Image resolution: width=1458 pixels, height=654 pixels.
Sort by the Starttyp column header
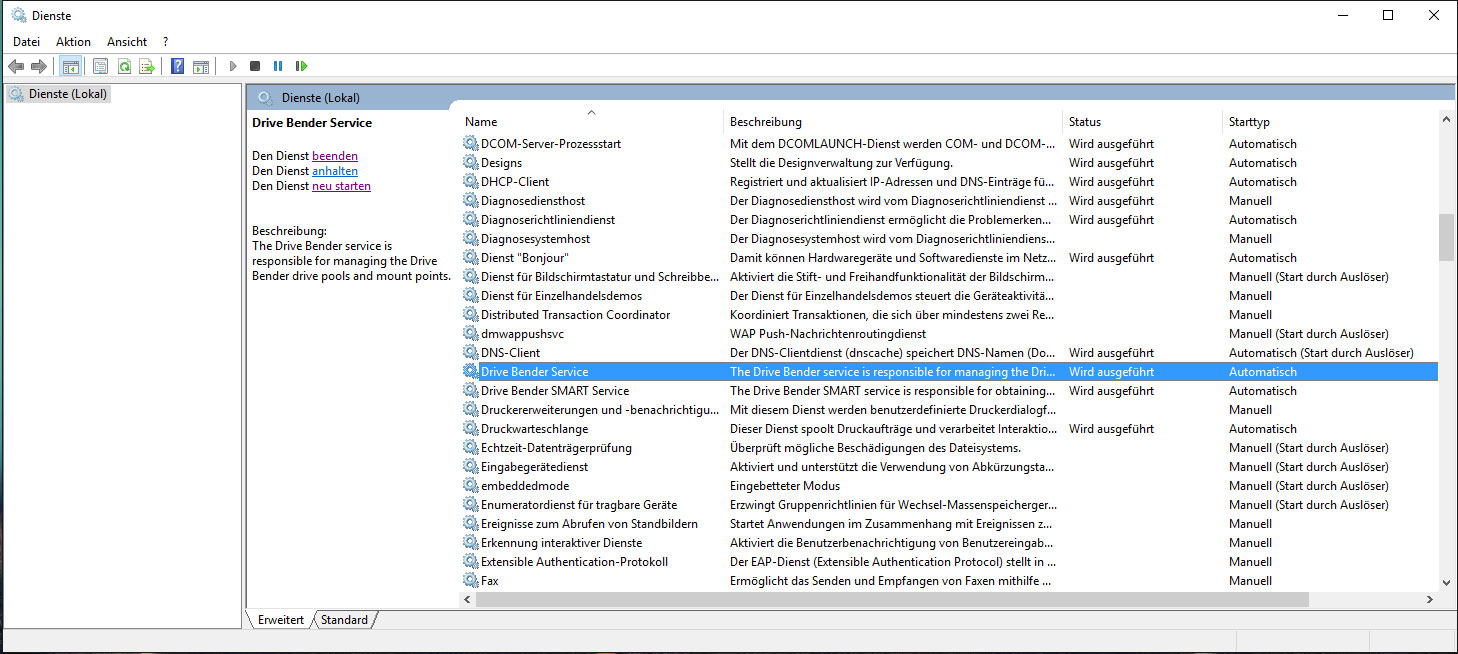point(1330,121)
